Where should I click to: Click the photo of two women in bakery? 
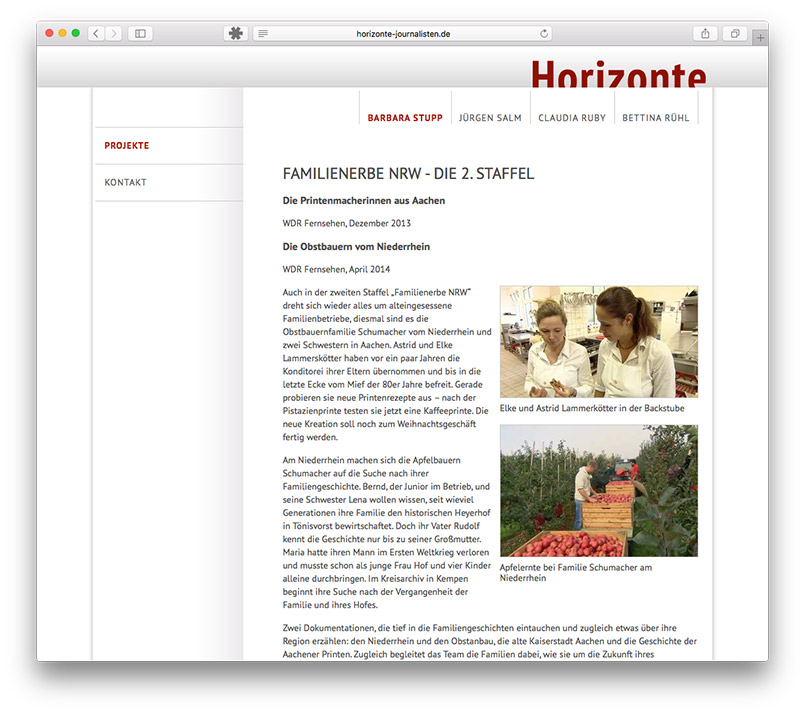click(599, 342)
